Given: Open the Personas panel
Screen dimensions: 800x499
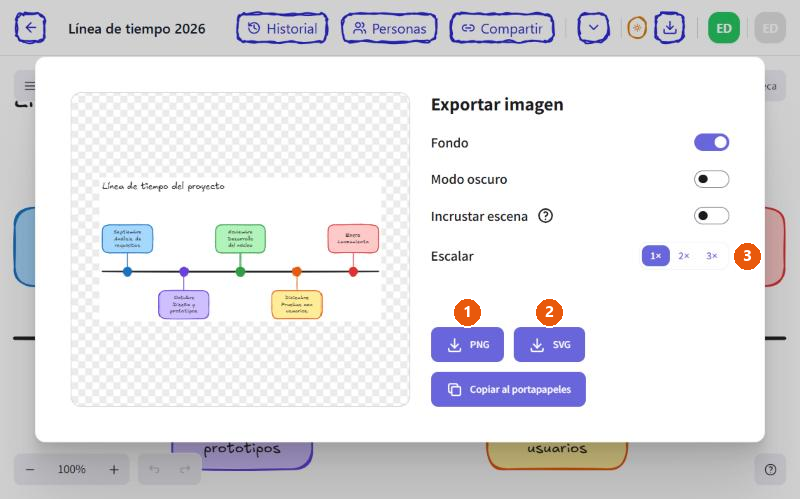Looking at the screenshot, I should point(389,29).
